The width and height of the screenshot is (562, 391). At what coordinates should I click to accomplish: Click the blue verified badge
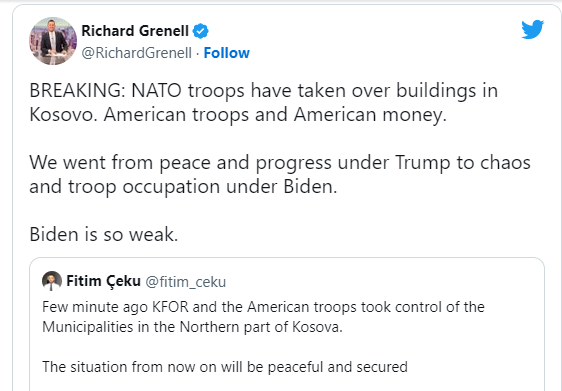pyautogui.click(x=201, y=31)
